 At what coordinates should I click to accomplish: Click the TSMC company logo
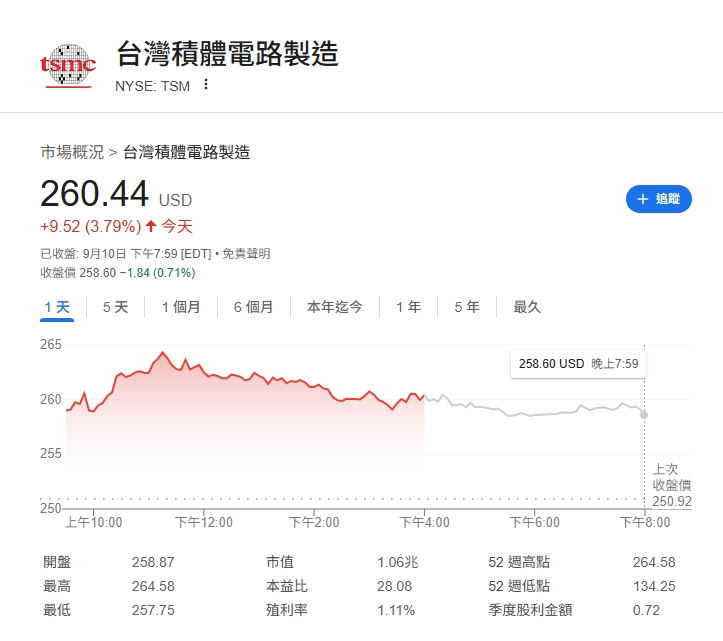point(68,65)
